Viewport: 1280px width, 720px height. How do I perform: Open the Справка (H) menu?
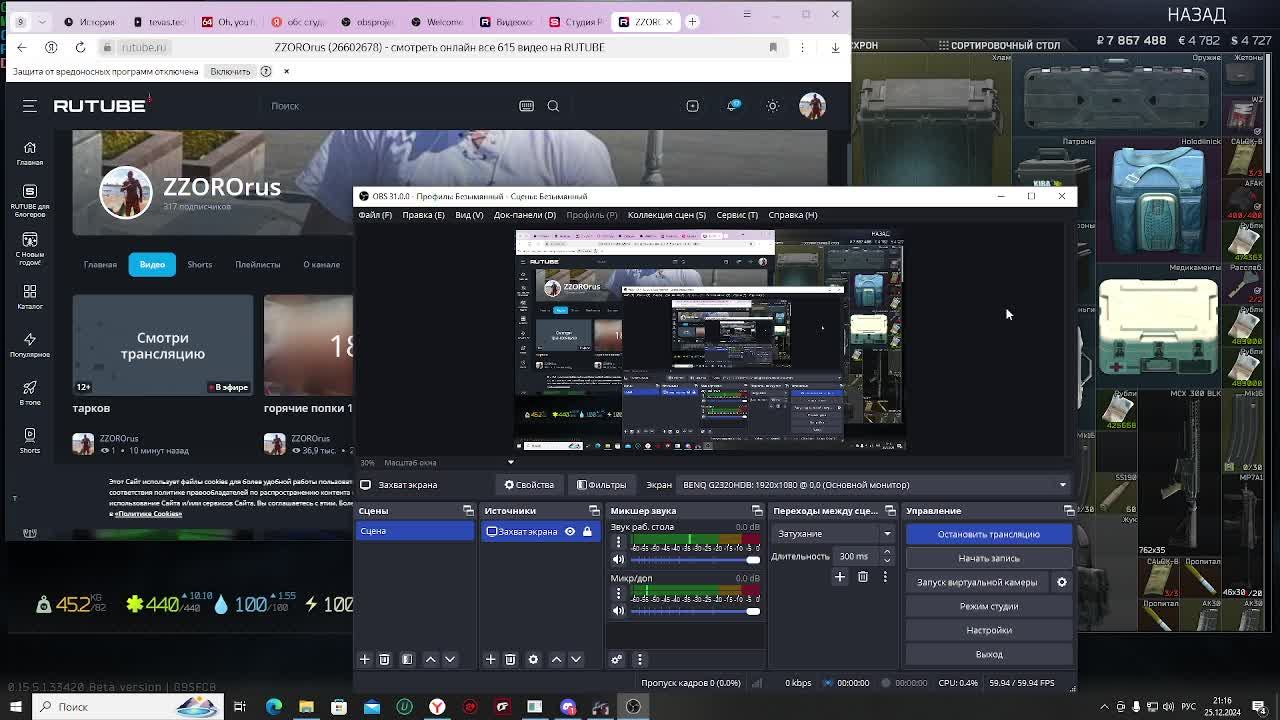[793, 215]
